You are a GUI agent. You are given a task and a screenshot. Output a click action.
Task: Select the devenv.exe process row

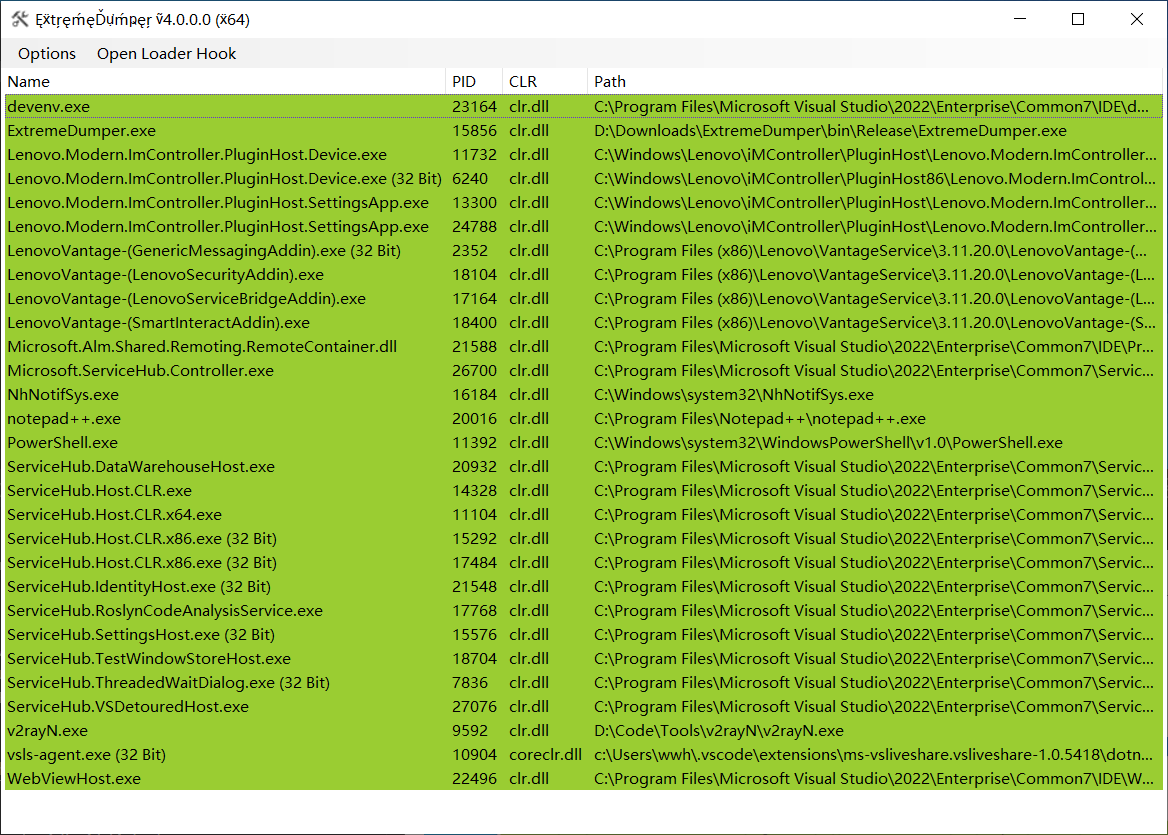point(583,107)
